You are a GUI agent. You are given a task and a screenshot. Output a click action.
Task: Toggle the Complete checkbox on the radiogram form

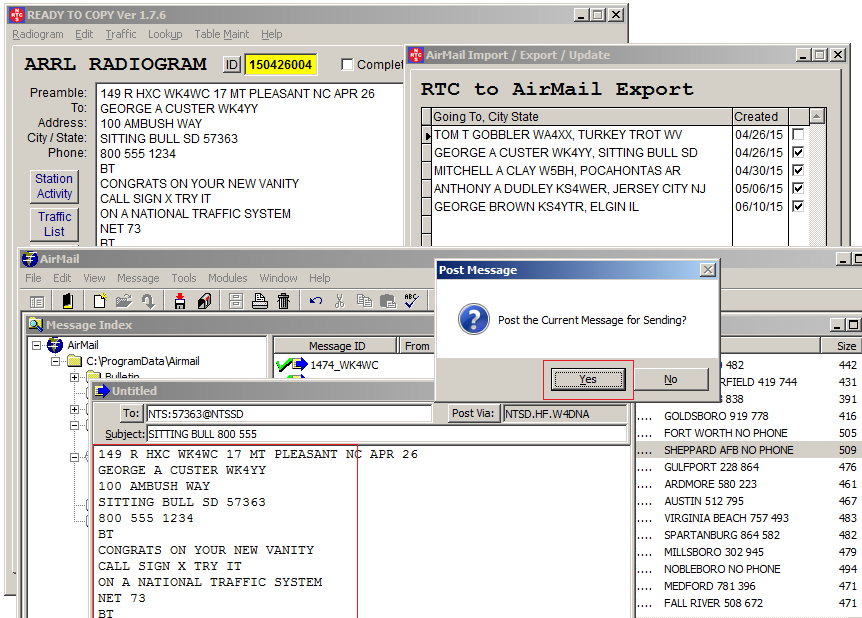pos(347,64)
